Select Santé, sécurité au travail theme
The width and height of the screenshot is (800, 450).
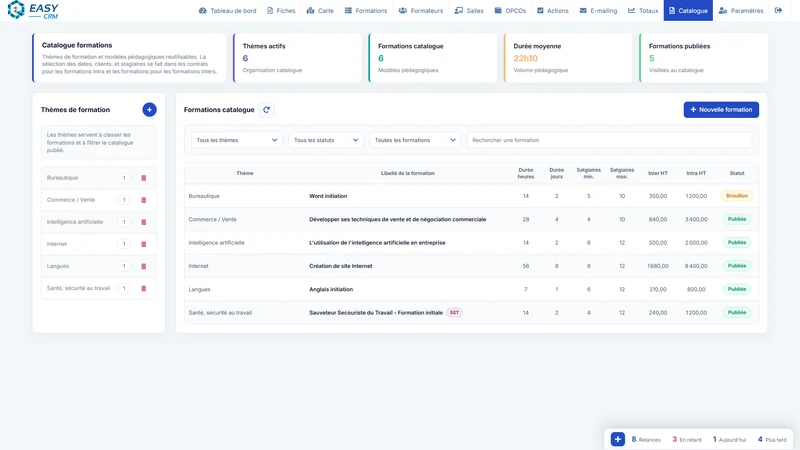pos(78,288)
